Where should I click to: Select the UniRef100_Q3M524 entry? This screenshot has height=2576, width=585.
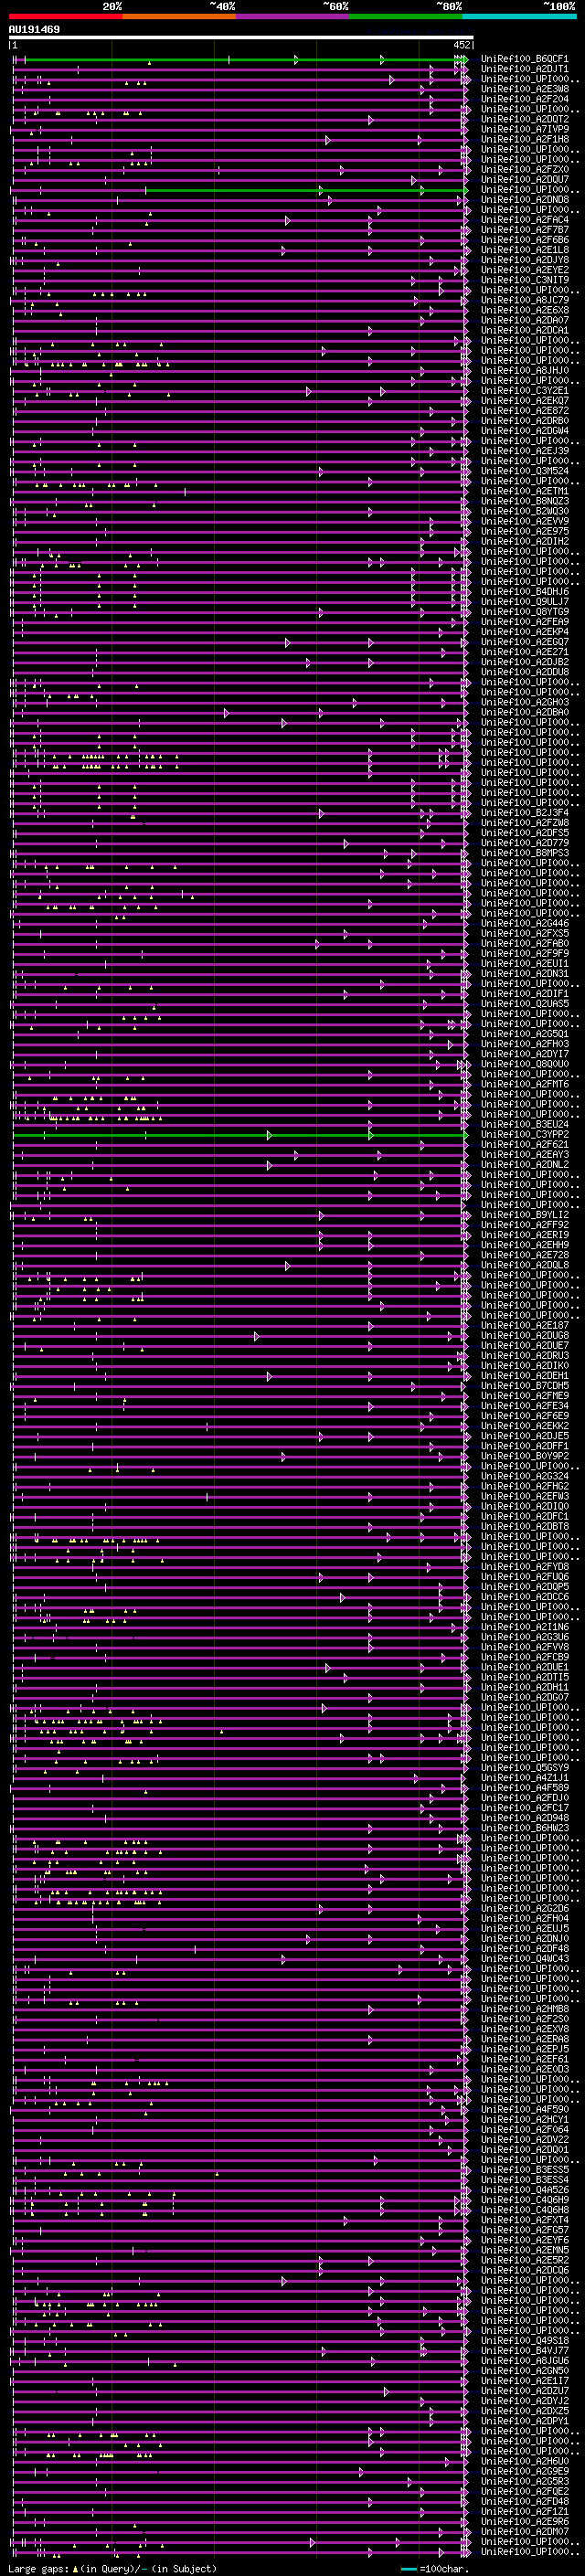click(x=524, y=471)
